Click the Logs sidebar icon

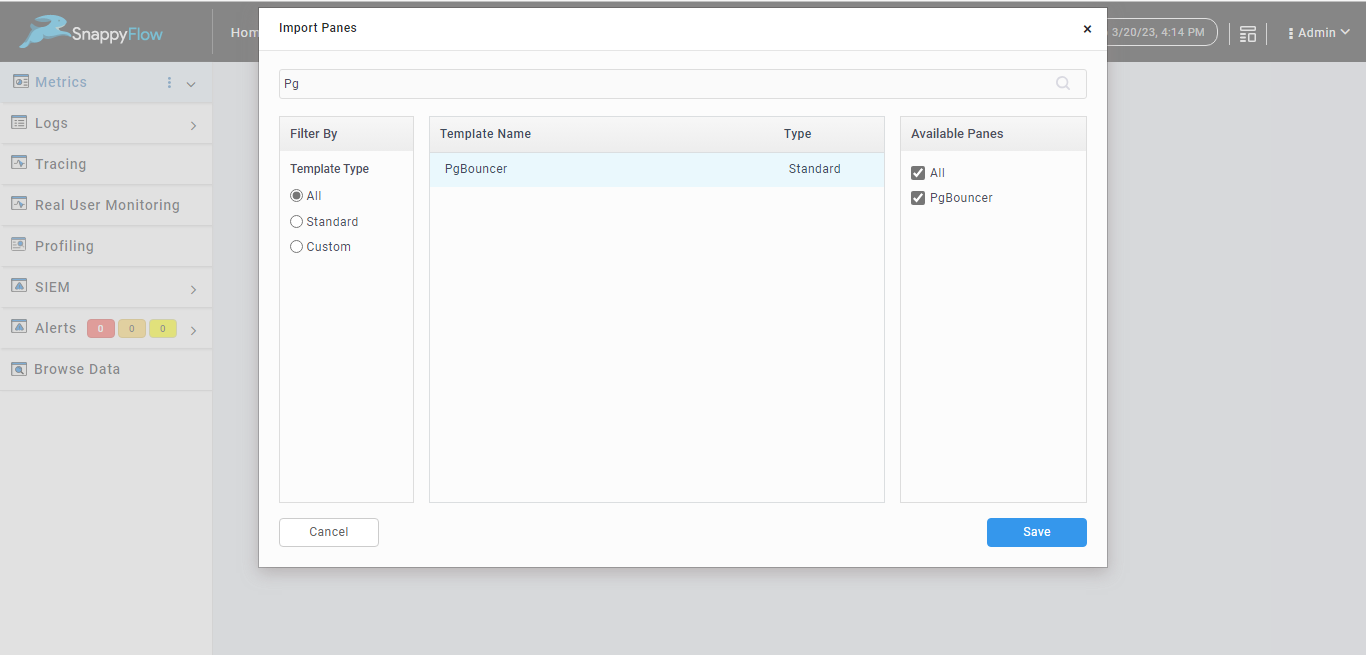(18, 123)
